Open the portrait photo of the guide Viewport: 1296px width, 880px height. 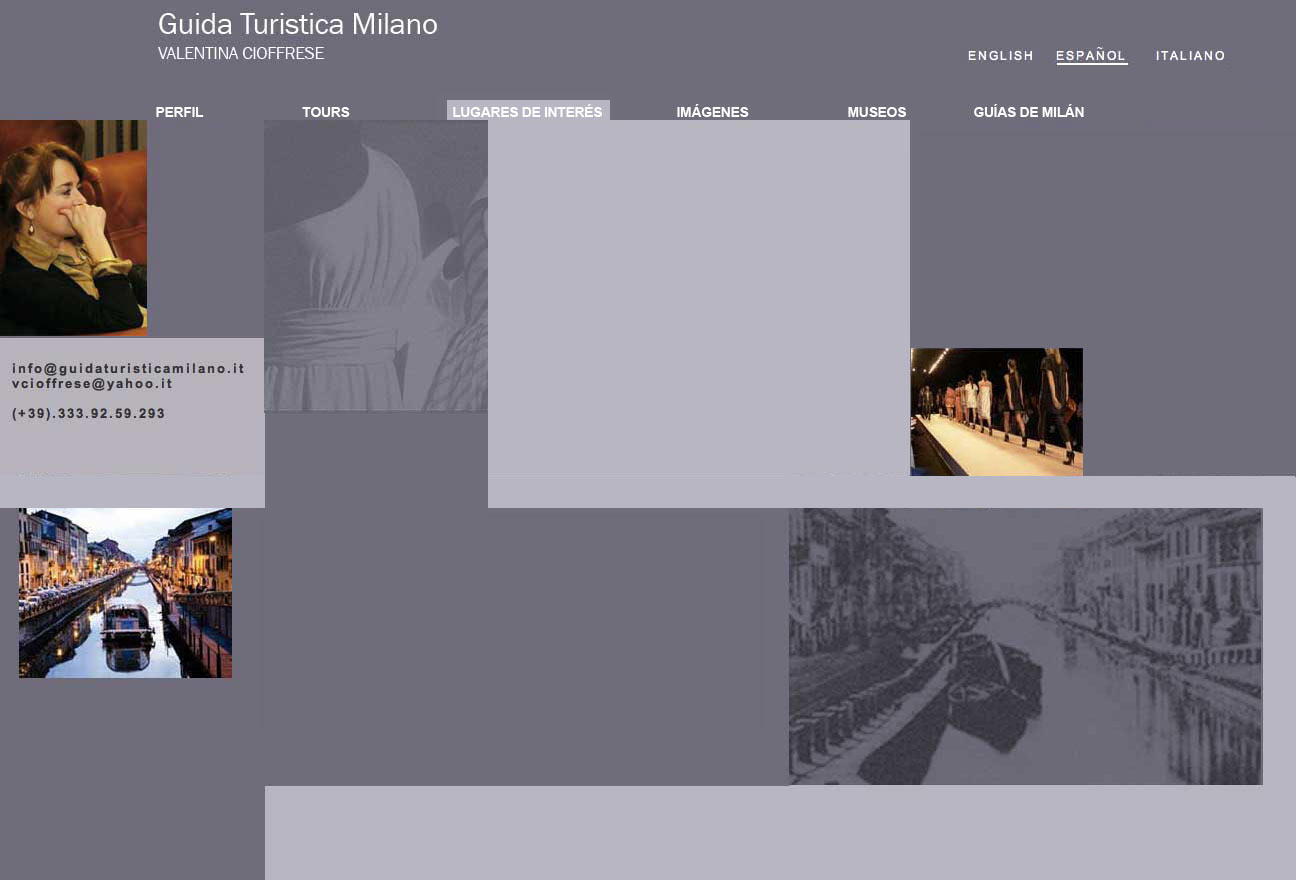click(73, 228)
